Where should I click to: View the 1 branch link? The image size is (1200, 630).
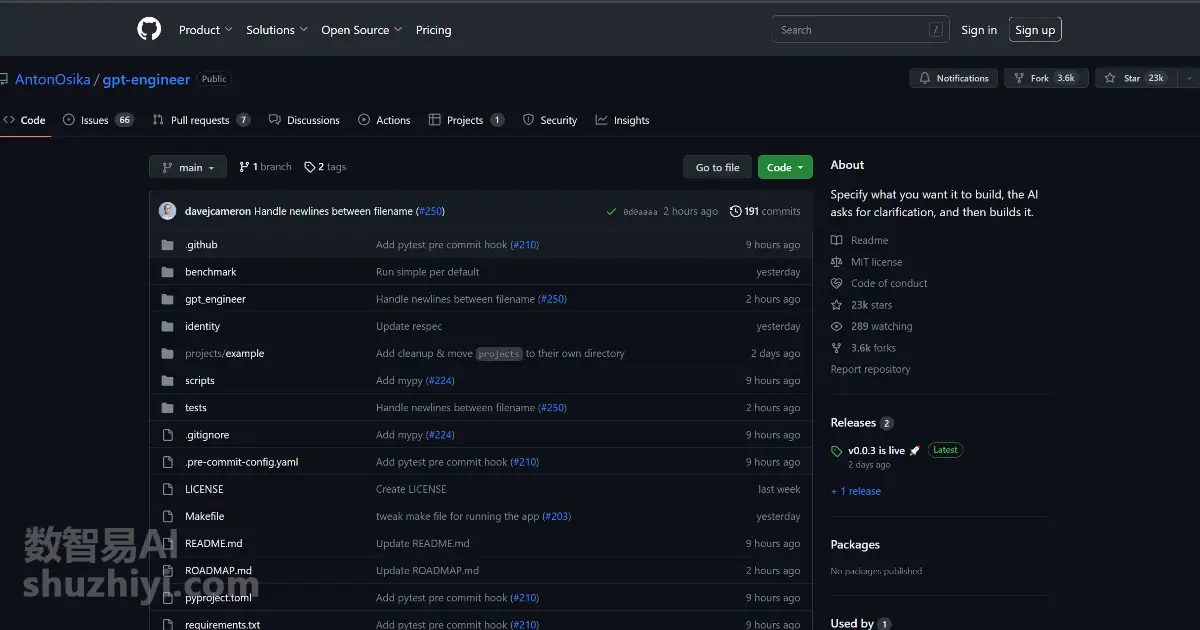click(265, 167)
